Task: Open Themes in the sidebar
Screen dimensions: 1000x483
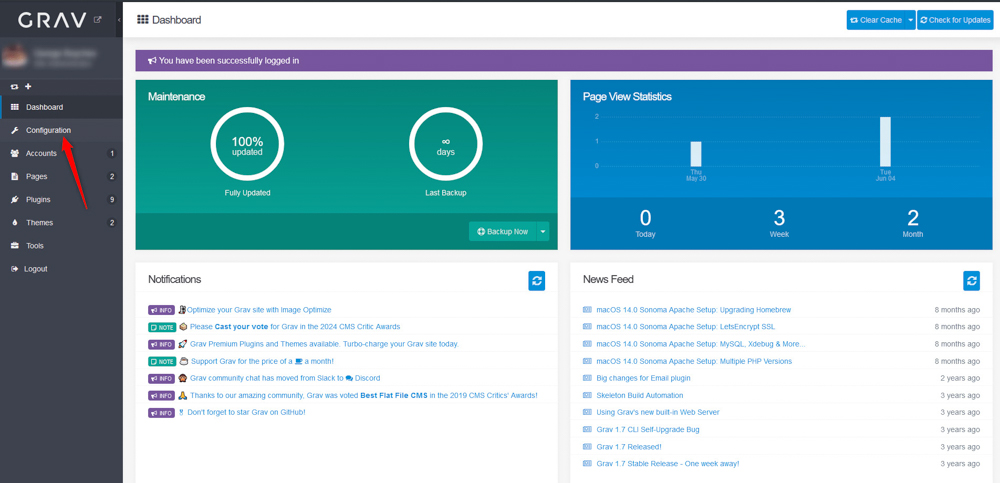Action: [x=61, y=223]
